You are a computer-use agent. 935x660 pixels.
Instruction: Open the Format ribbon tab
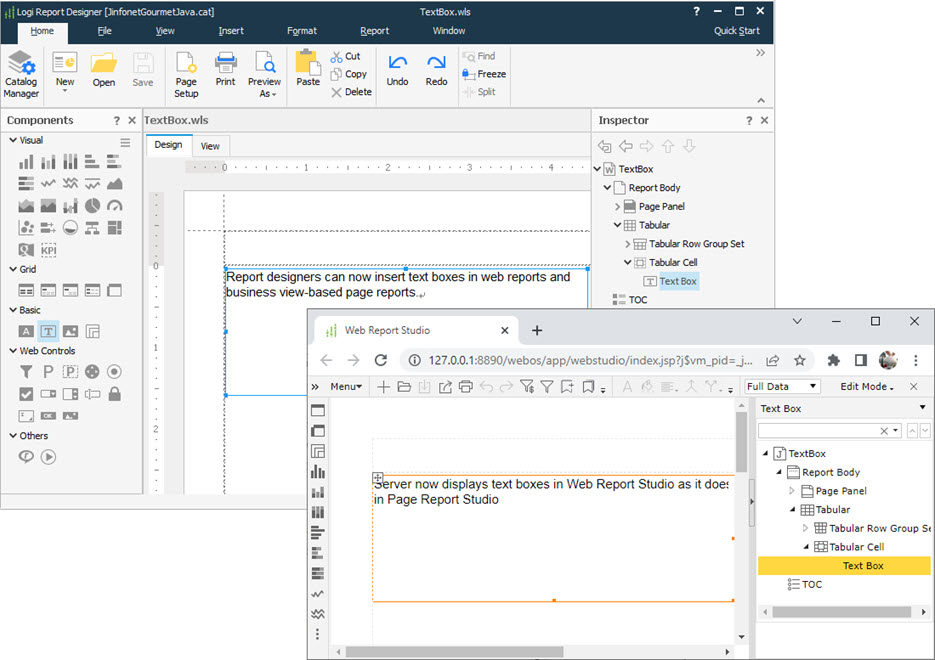[x=302, y=31]
